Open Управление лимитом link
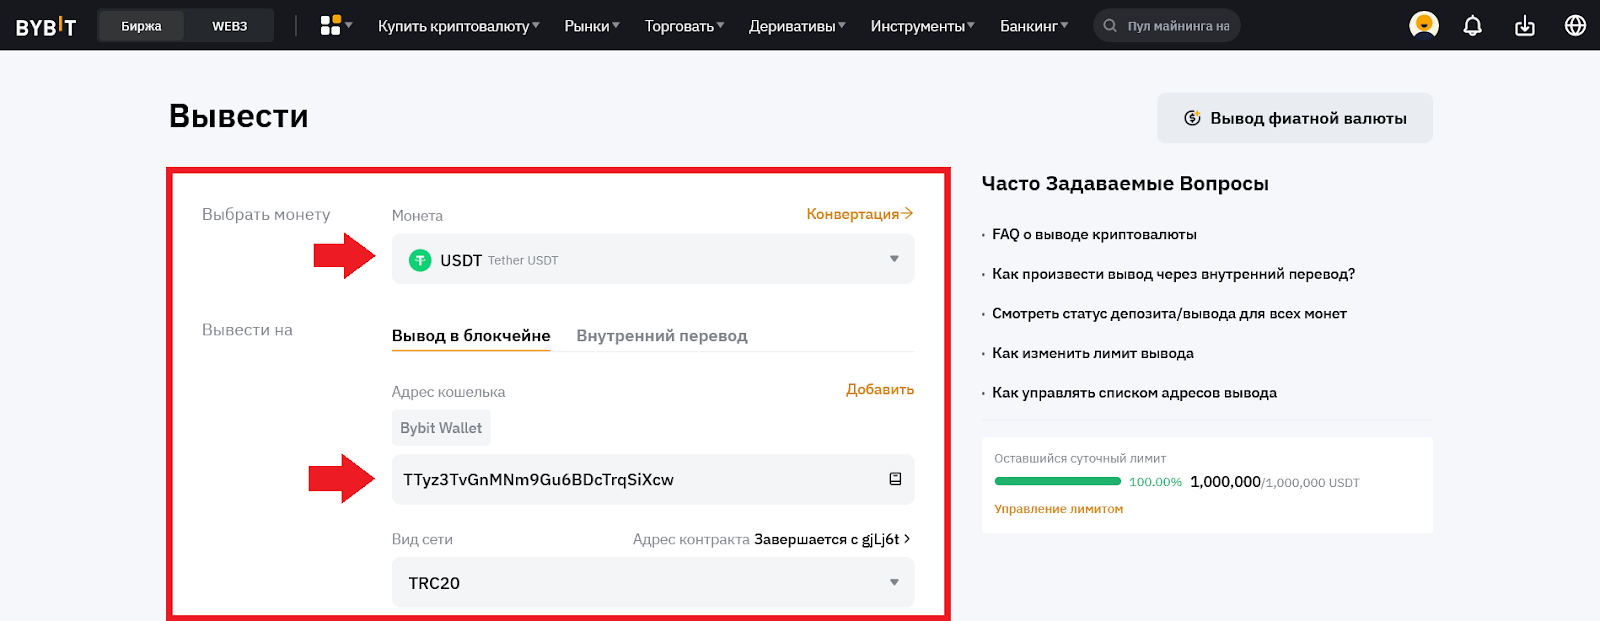 tap(1058, 509)
